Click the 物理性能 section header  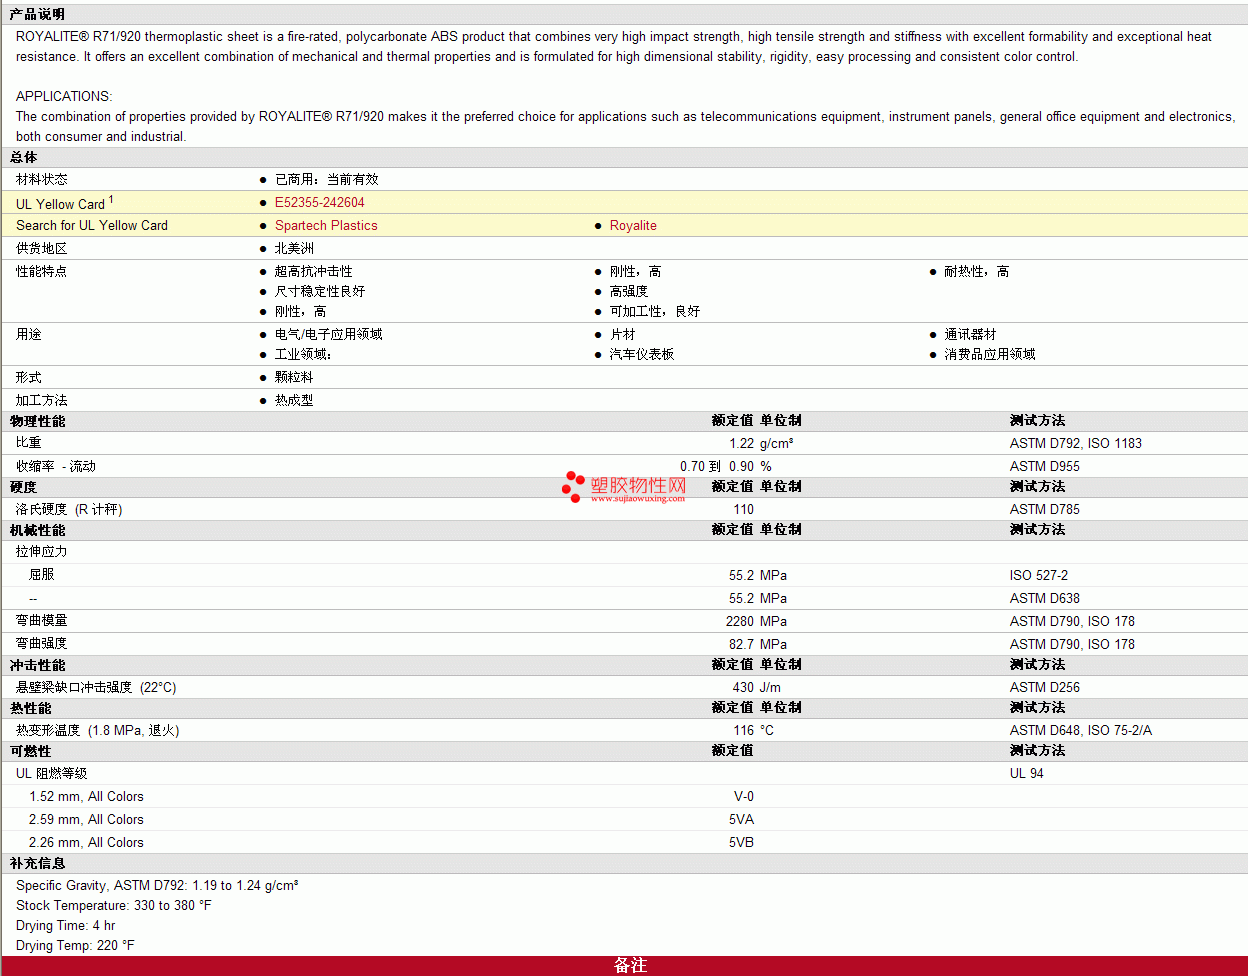tap(37, 421)
